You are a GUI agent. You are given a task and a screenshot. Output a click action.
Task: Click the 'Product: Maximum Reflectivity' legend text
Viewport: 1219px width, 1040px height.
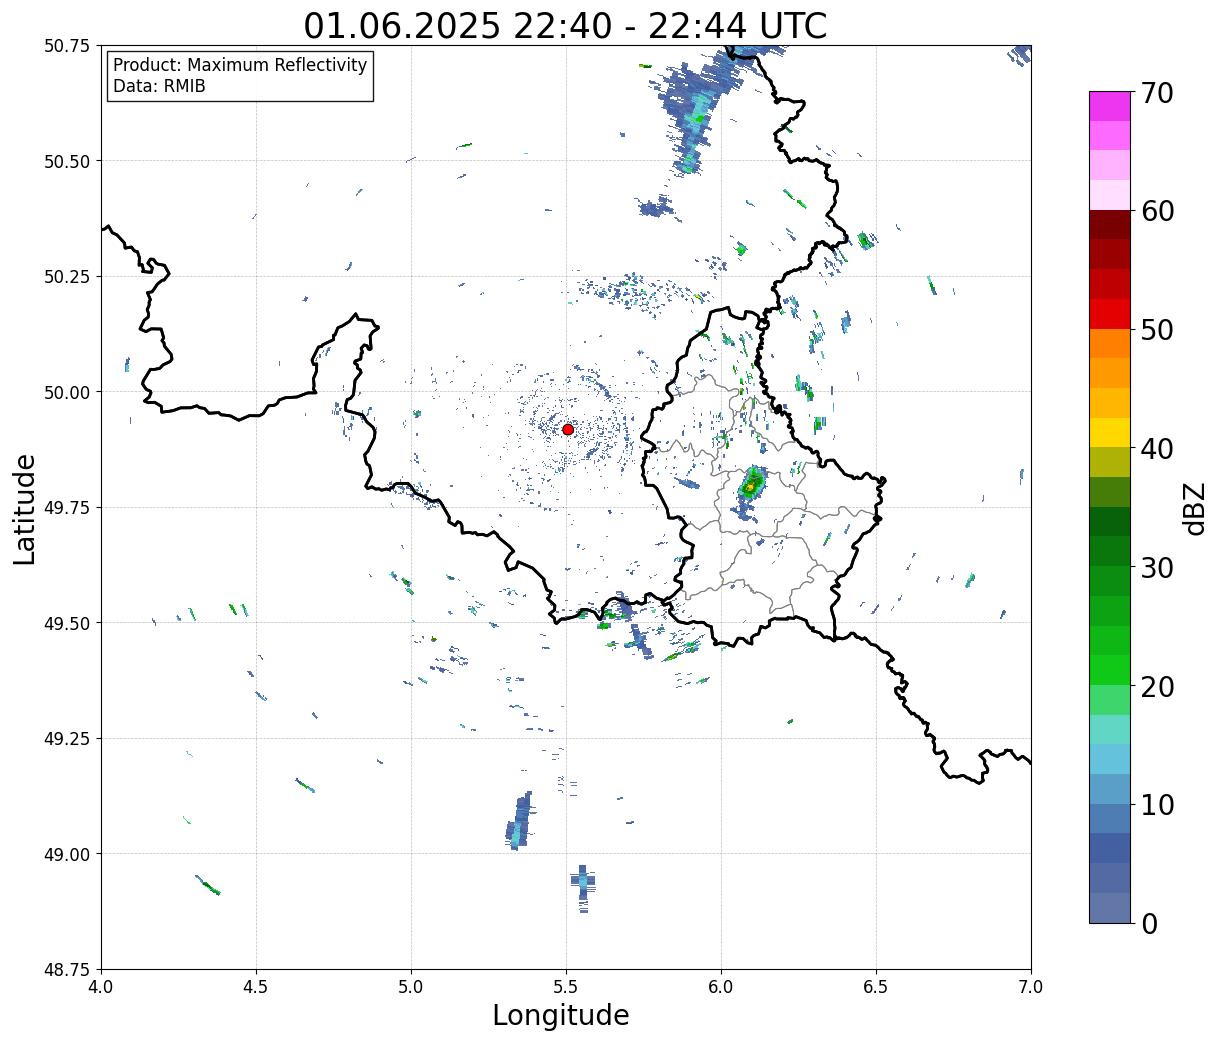pyautogui.click(x=240, y=65)
